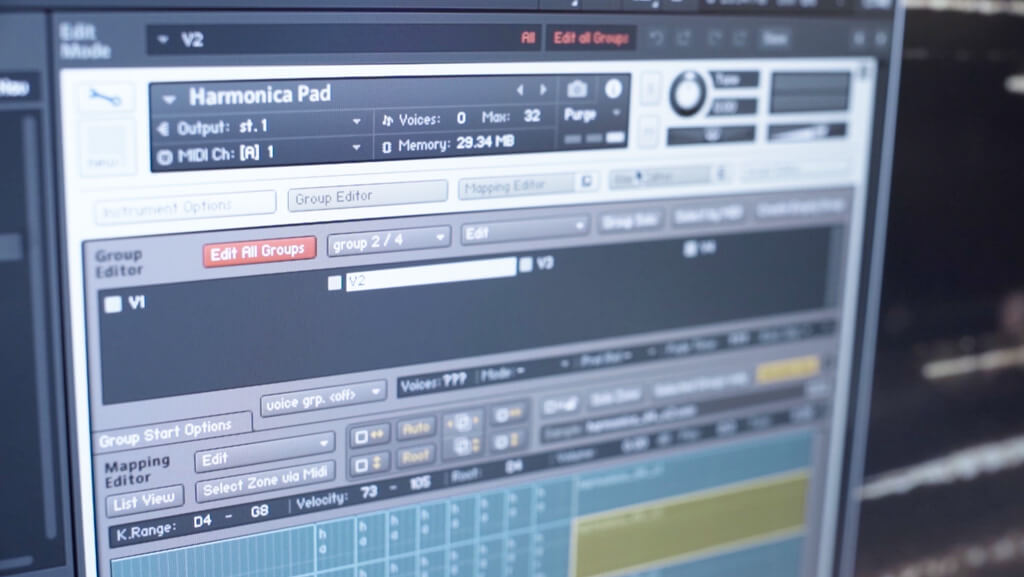The width and height of the screenshot is (1024, 577).
Task: Go to previous instrument with left arrow
Action: pos(520,90)
